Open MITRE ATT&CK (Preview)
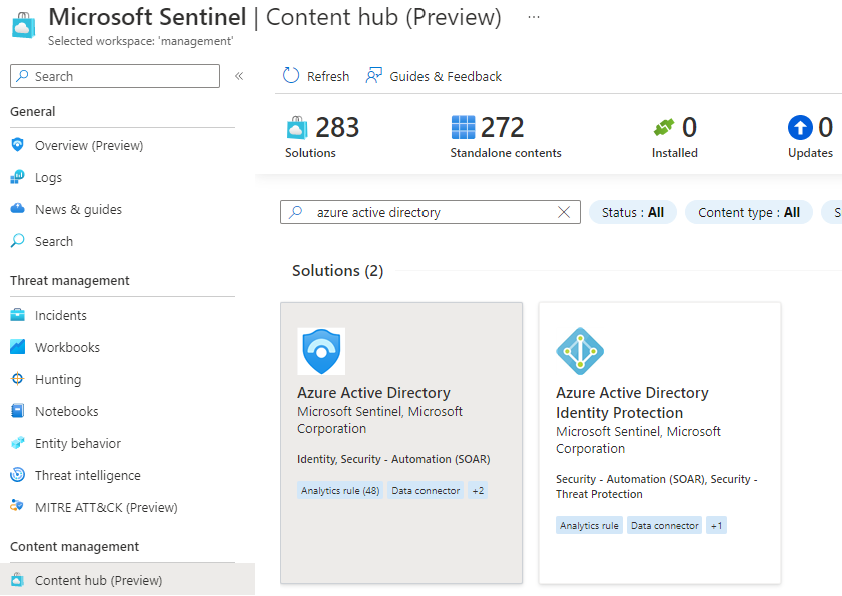This screenshot has width=842, height=596. pos(106,507)
